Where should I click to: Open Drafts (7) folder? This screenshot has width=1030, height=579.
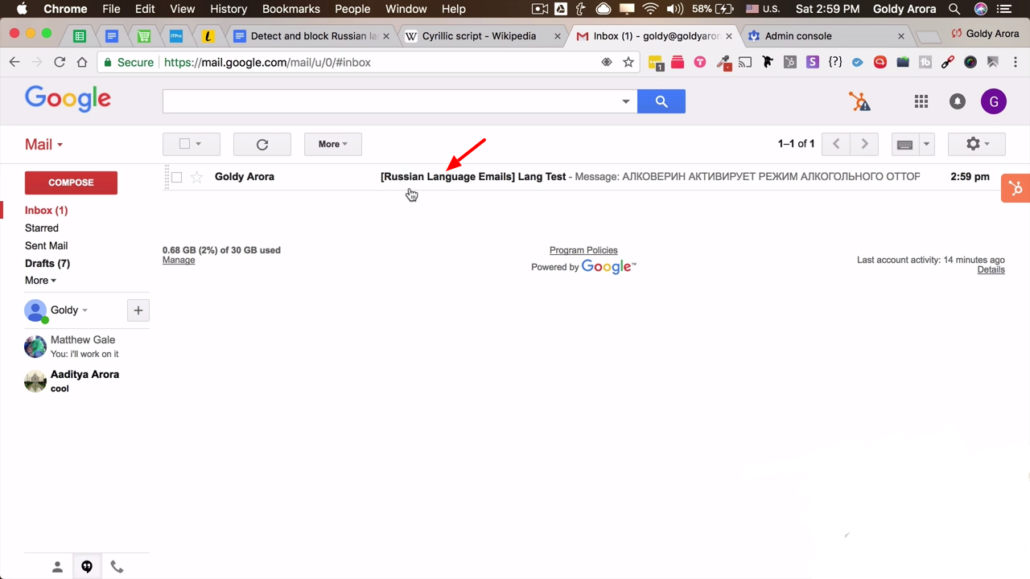47,264
